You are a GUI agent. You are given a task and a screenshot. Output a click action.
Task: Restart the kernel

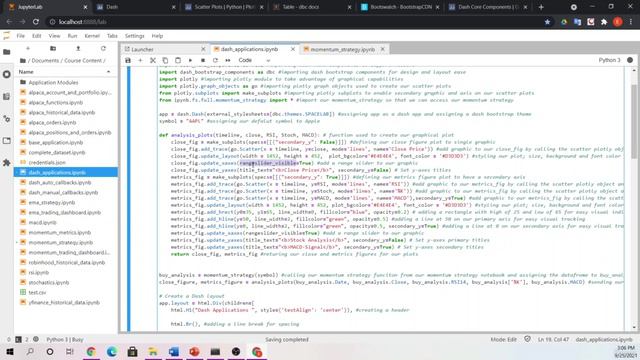(x=215, y=60)
